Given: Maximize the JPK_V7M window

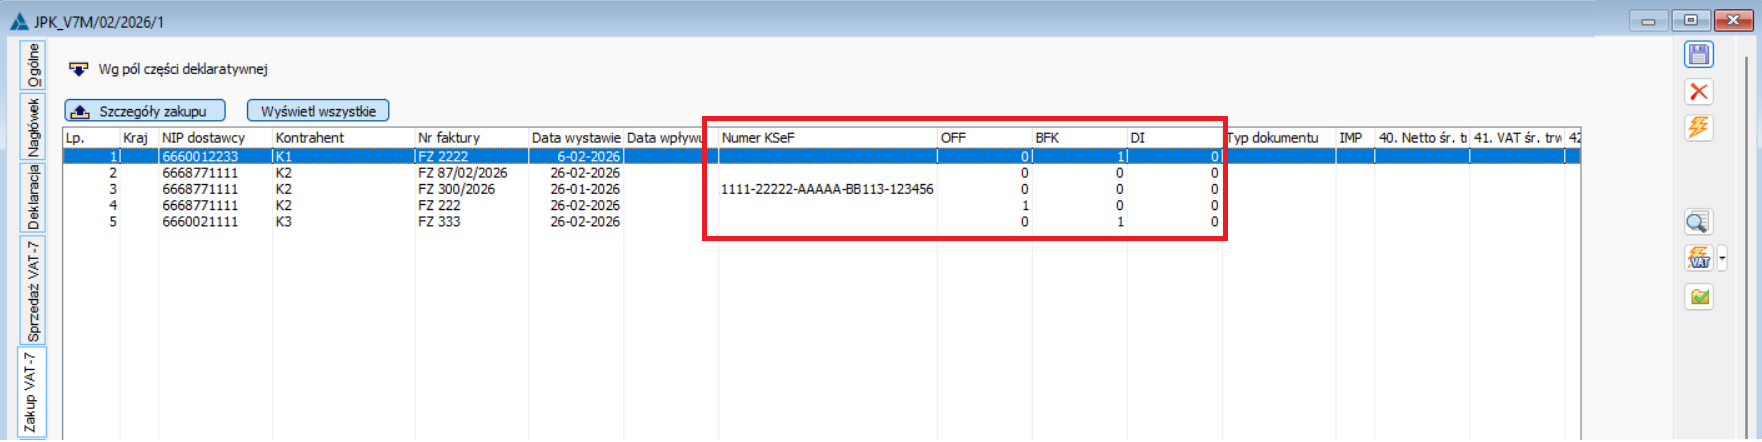Looking at the screenshot, I should pyautogui.click(x=1691, y=20).
